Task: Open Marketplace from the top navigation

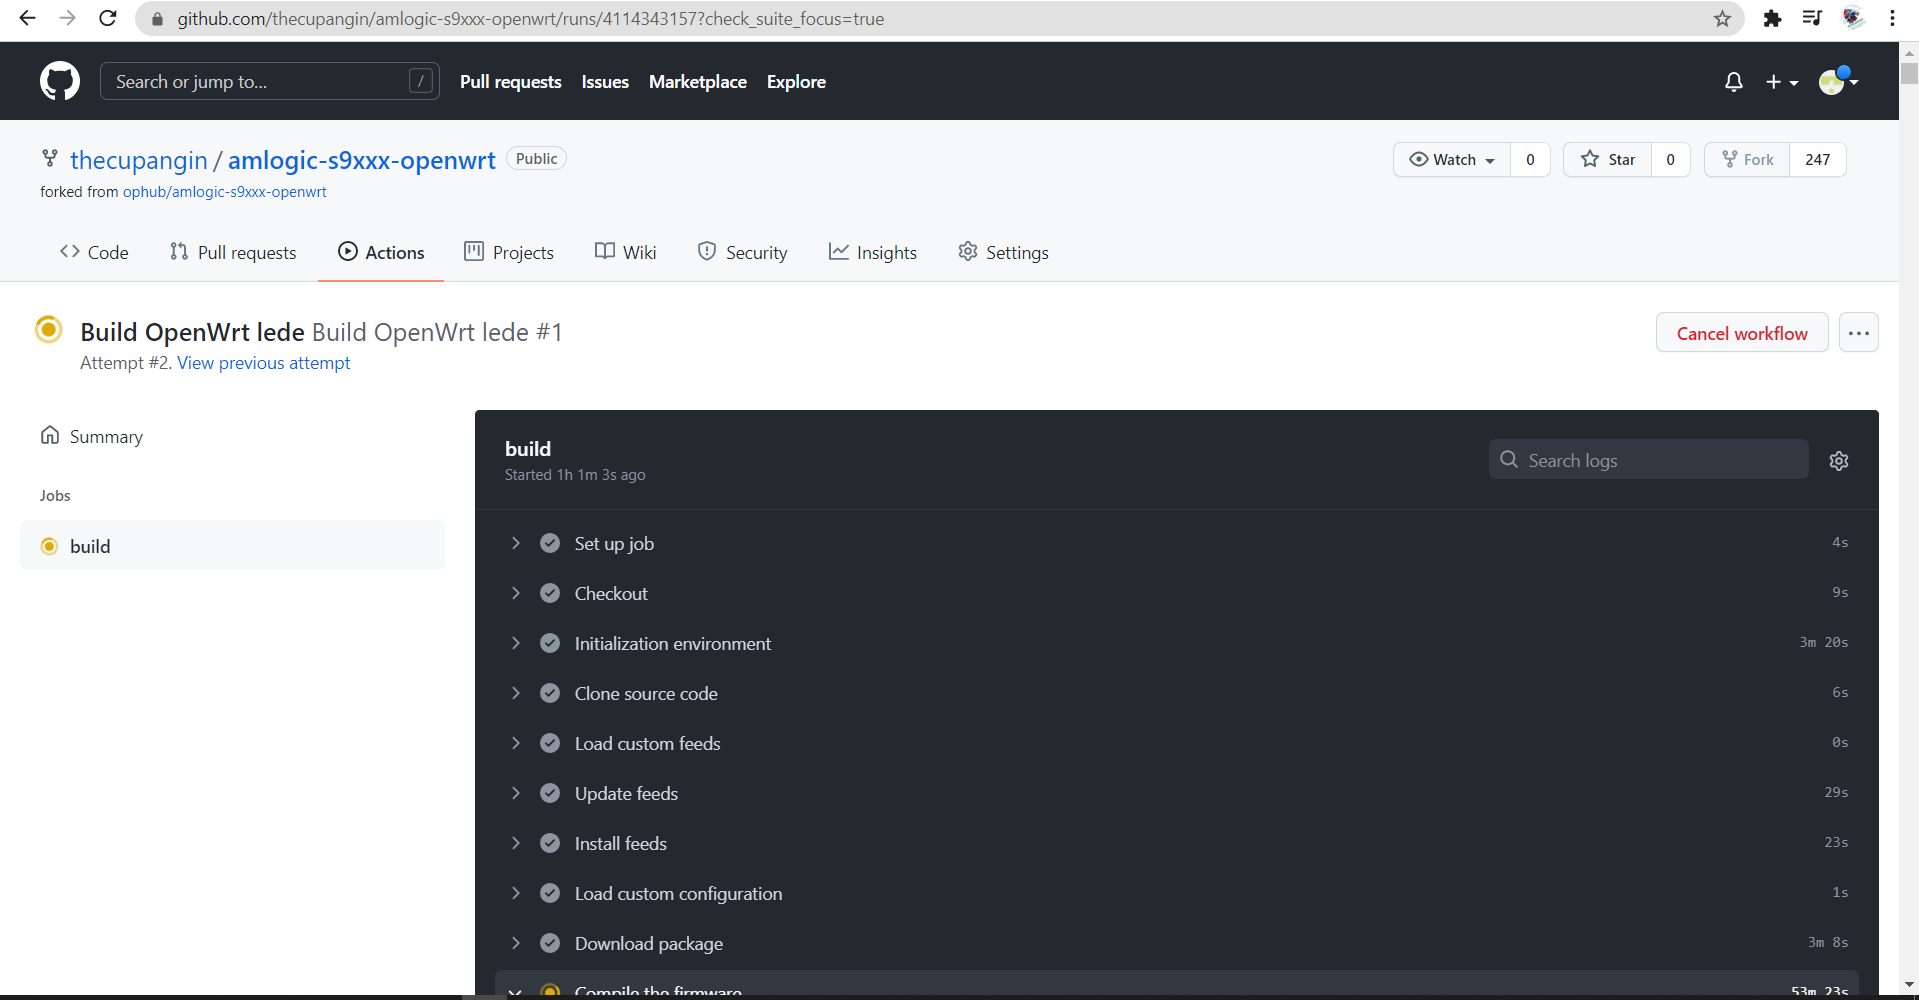Action: pyautogui.click(x=697, y=82)
